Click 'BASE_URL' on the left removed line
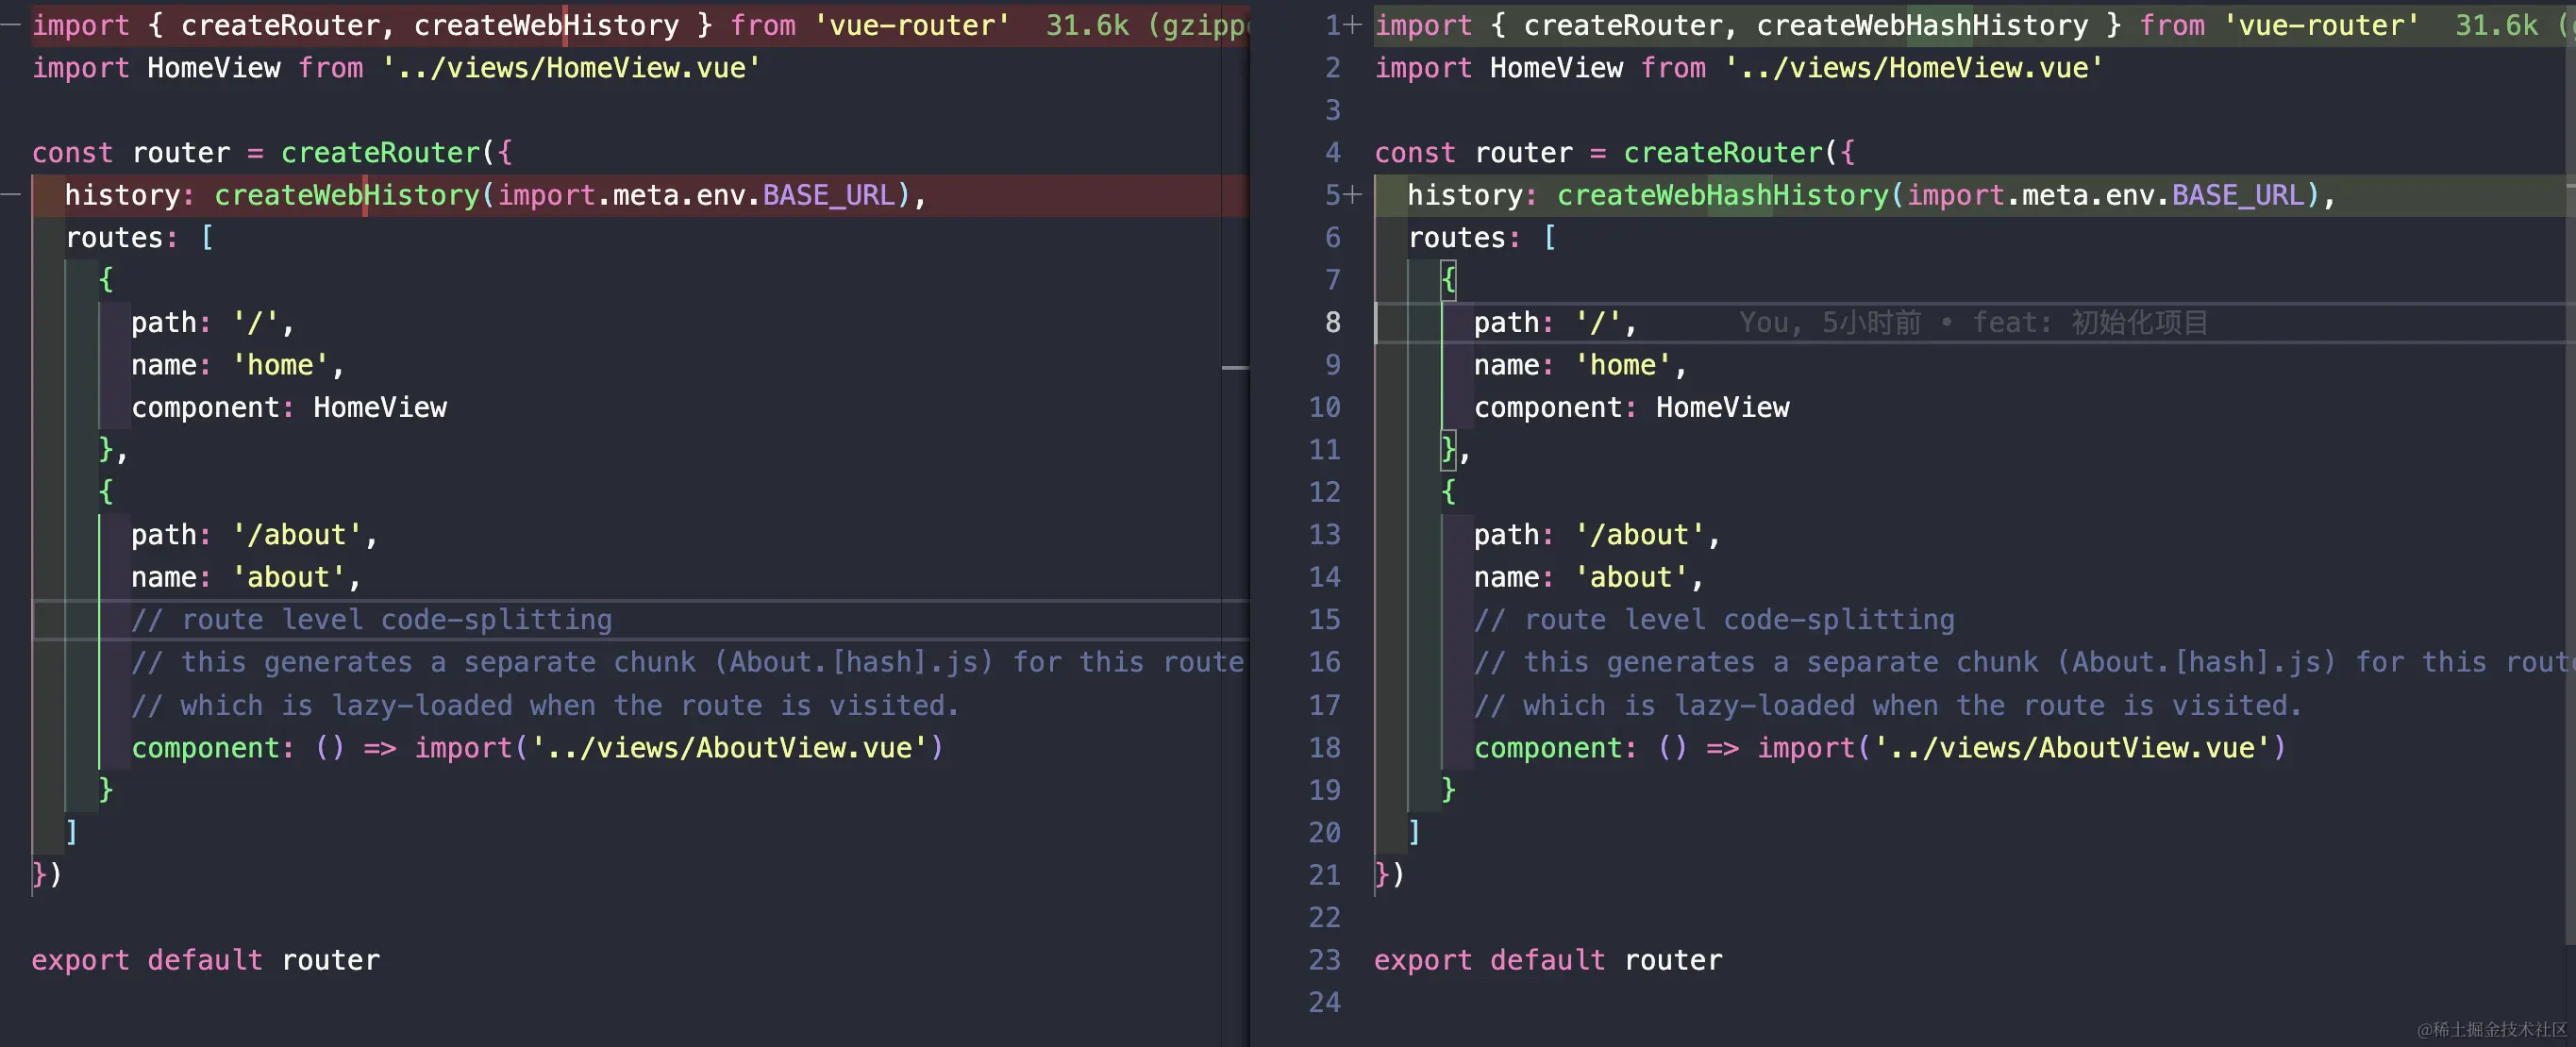Screen dimensions: 2576x1047 click(x=828, y=195)
